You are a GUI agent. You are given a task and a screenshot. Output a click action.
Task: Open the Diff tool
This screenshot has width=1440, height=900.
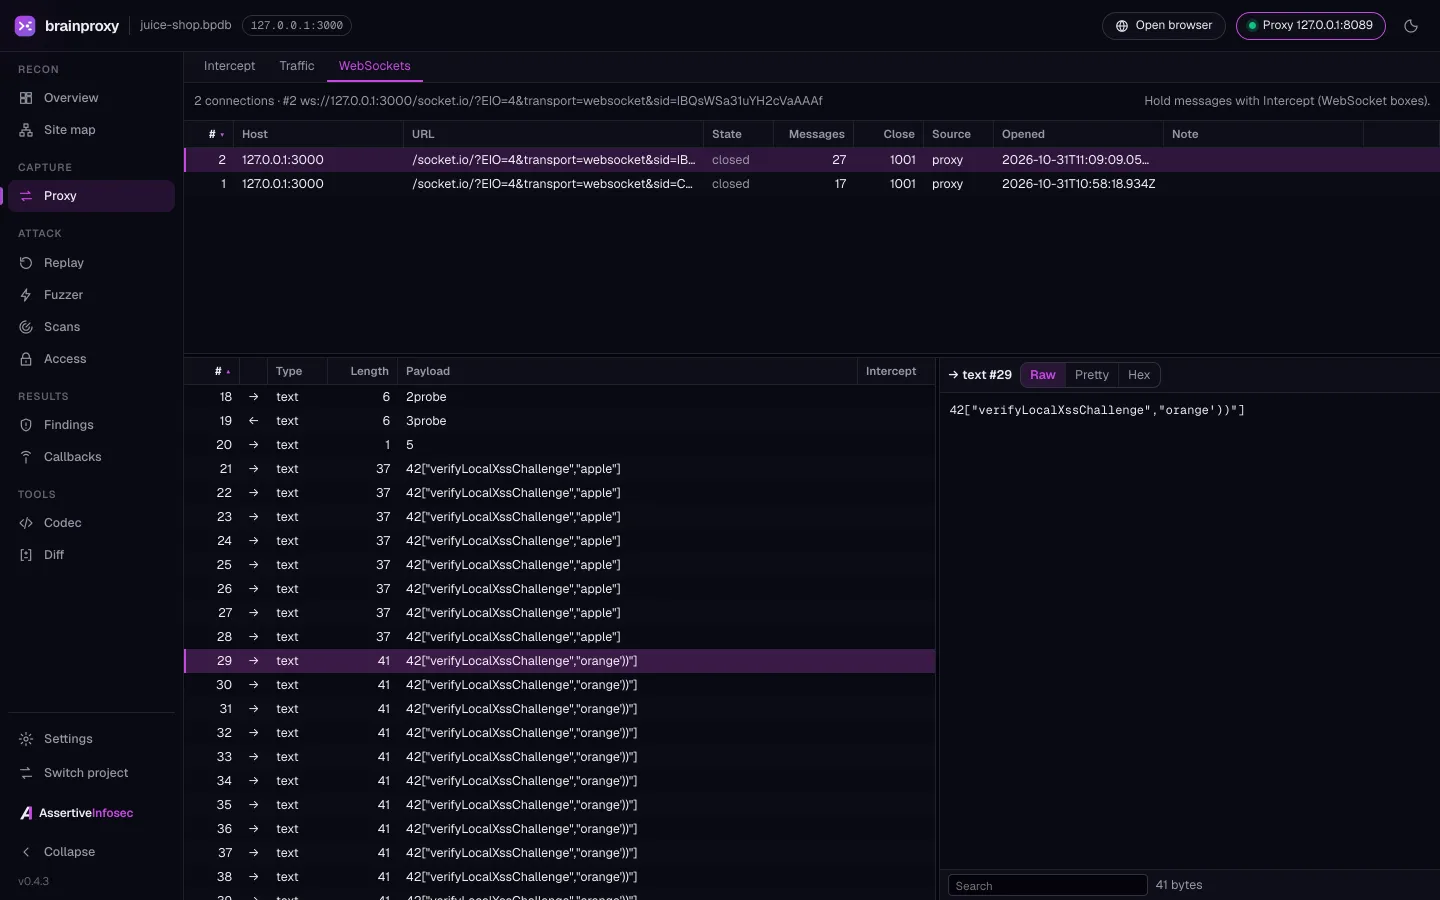click(x=91, y=555)
